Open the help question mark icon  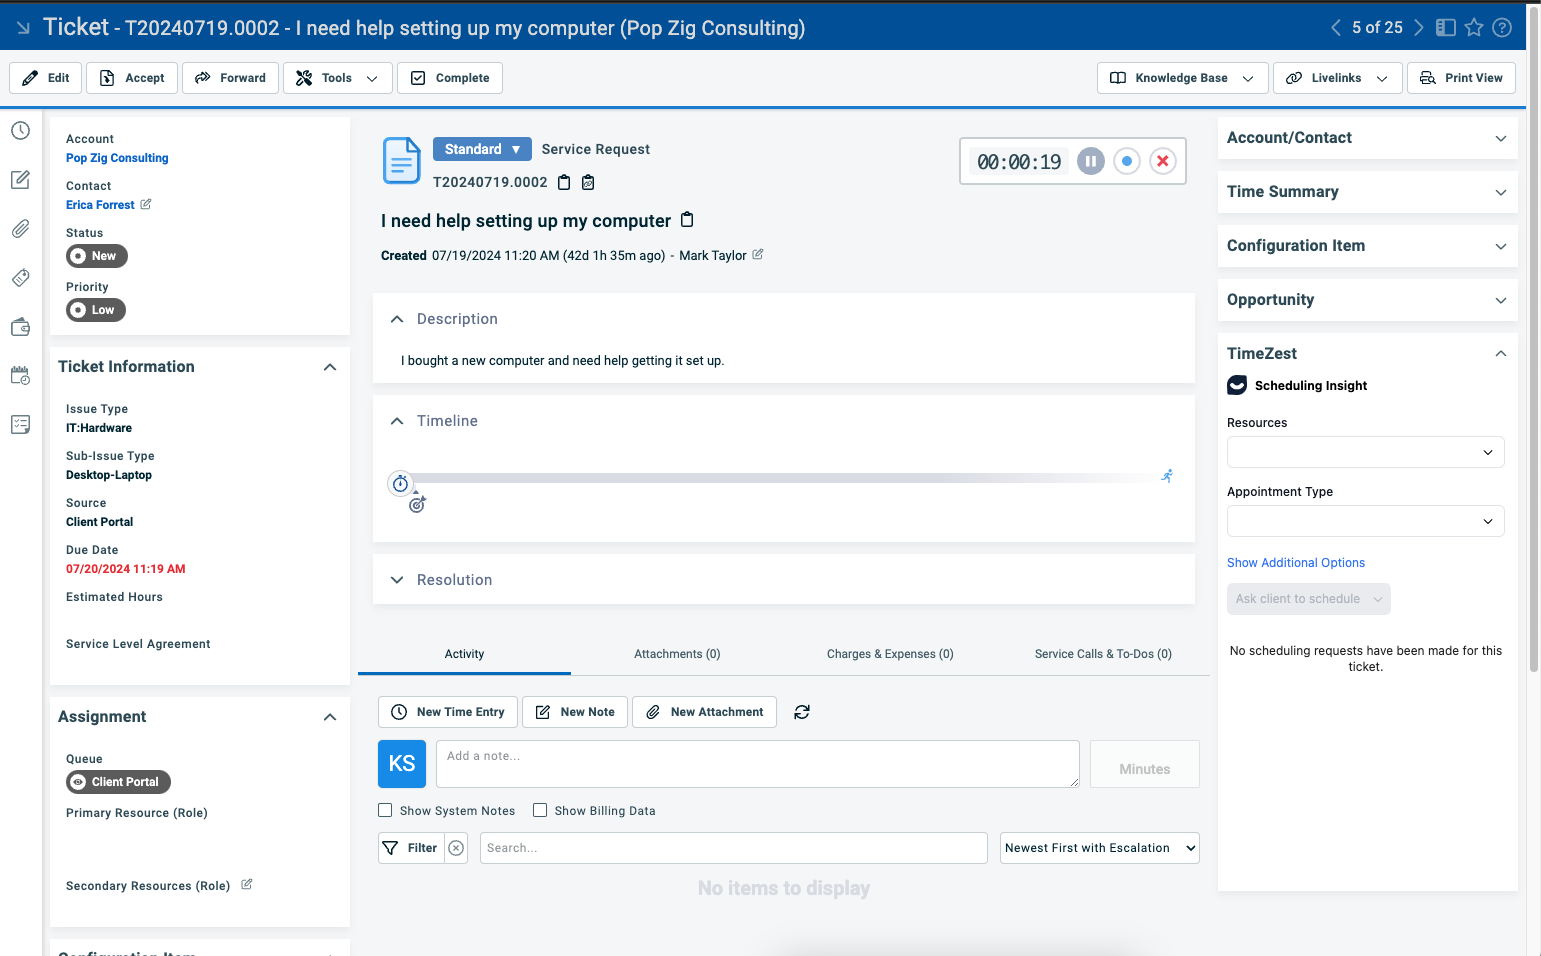point(1502,28)
